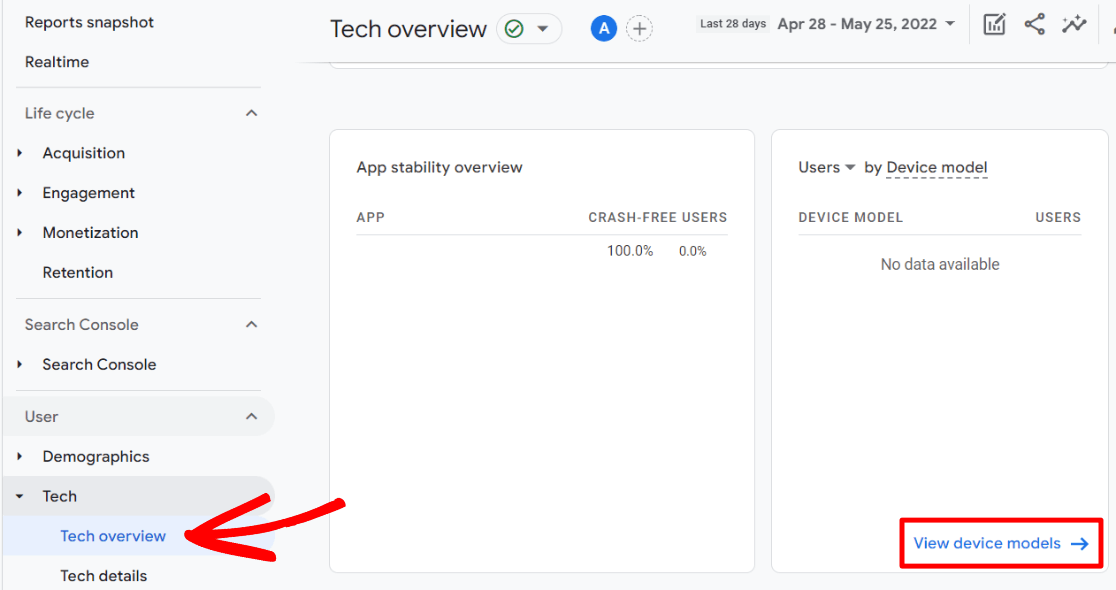Click the blue A account avatar
The width and height of the screenshot is (1116, 590).
603,28
